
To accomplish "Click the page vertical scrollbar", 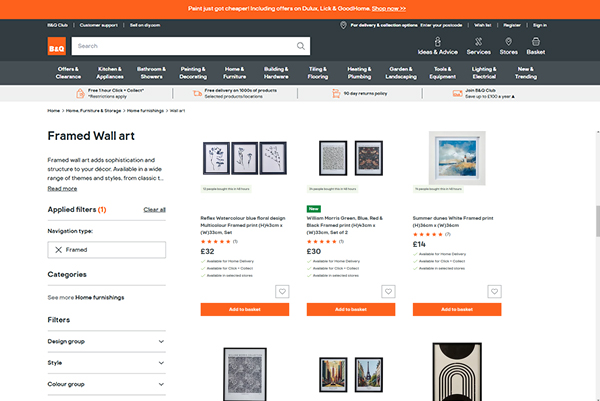I will 595,220.
